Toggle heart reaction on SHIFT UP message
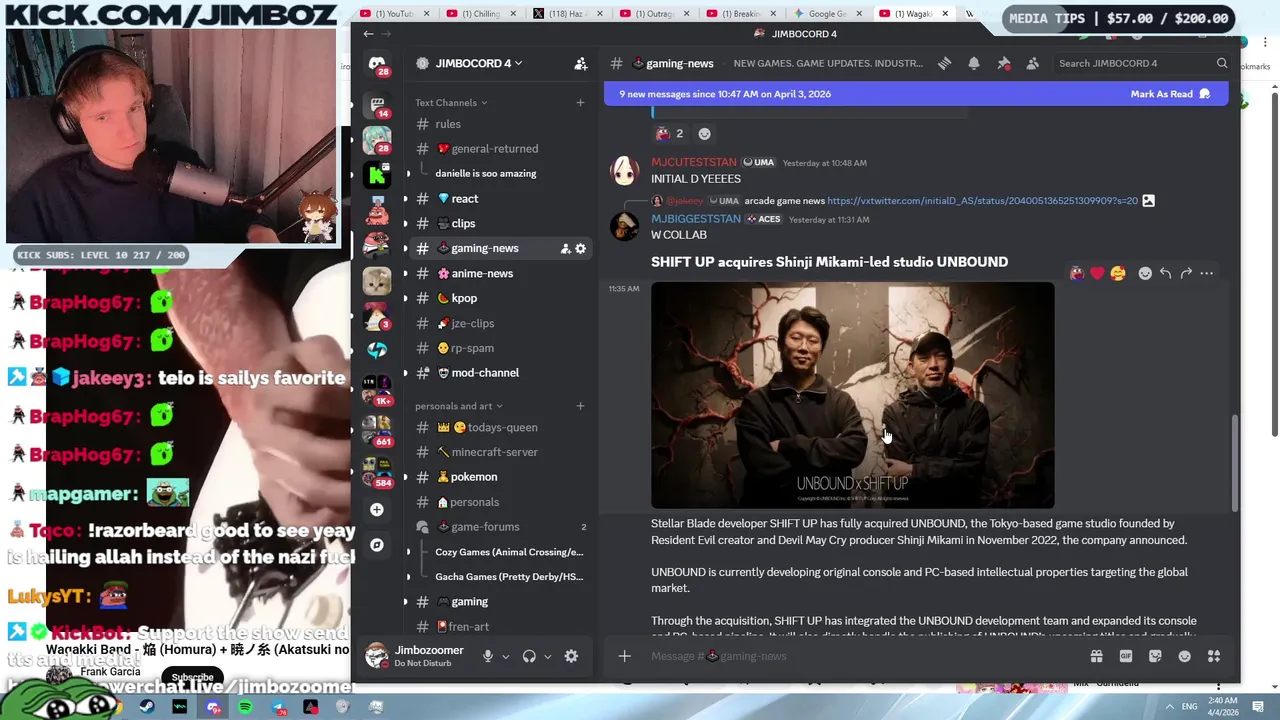 [1097, 273]
